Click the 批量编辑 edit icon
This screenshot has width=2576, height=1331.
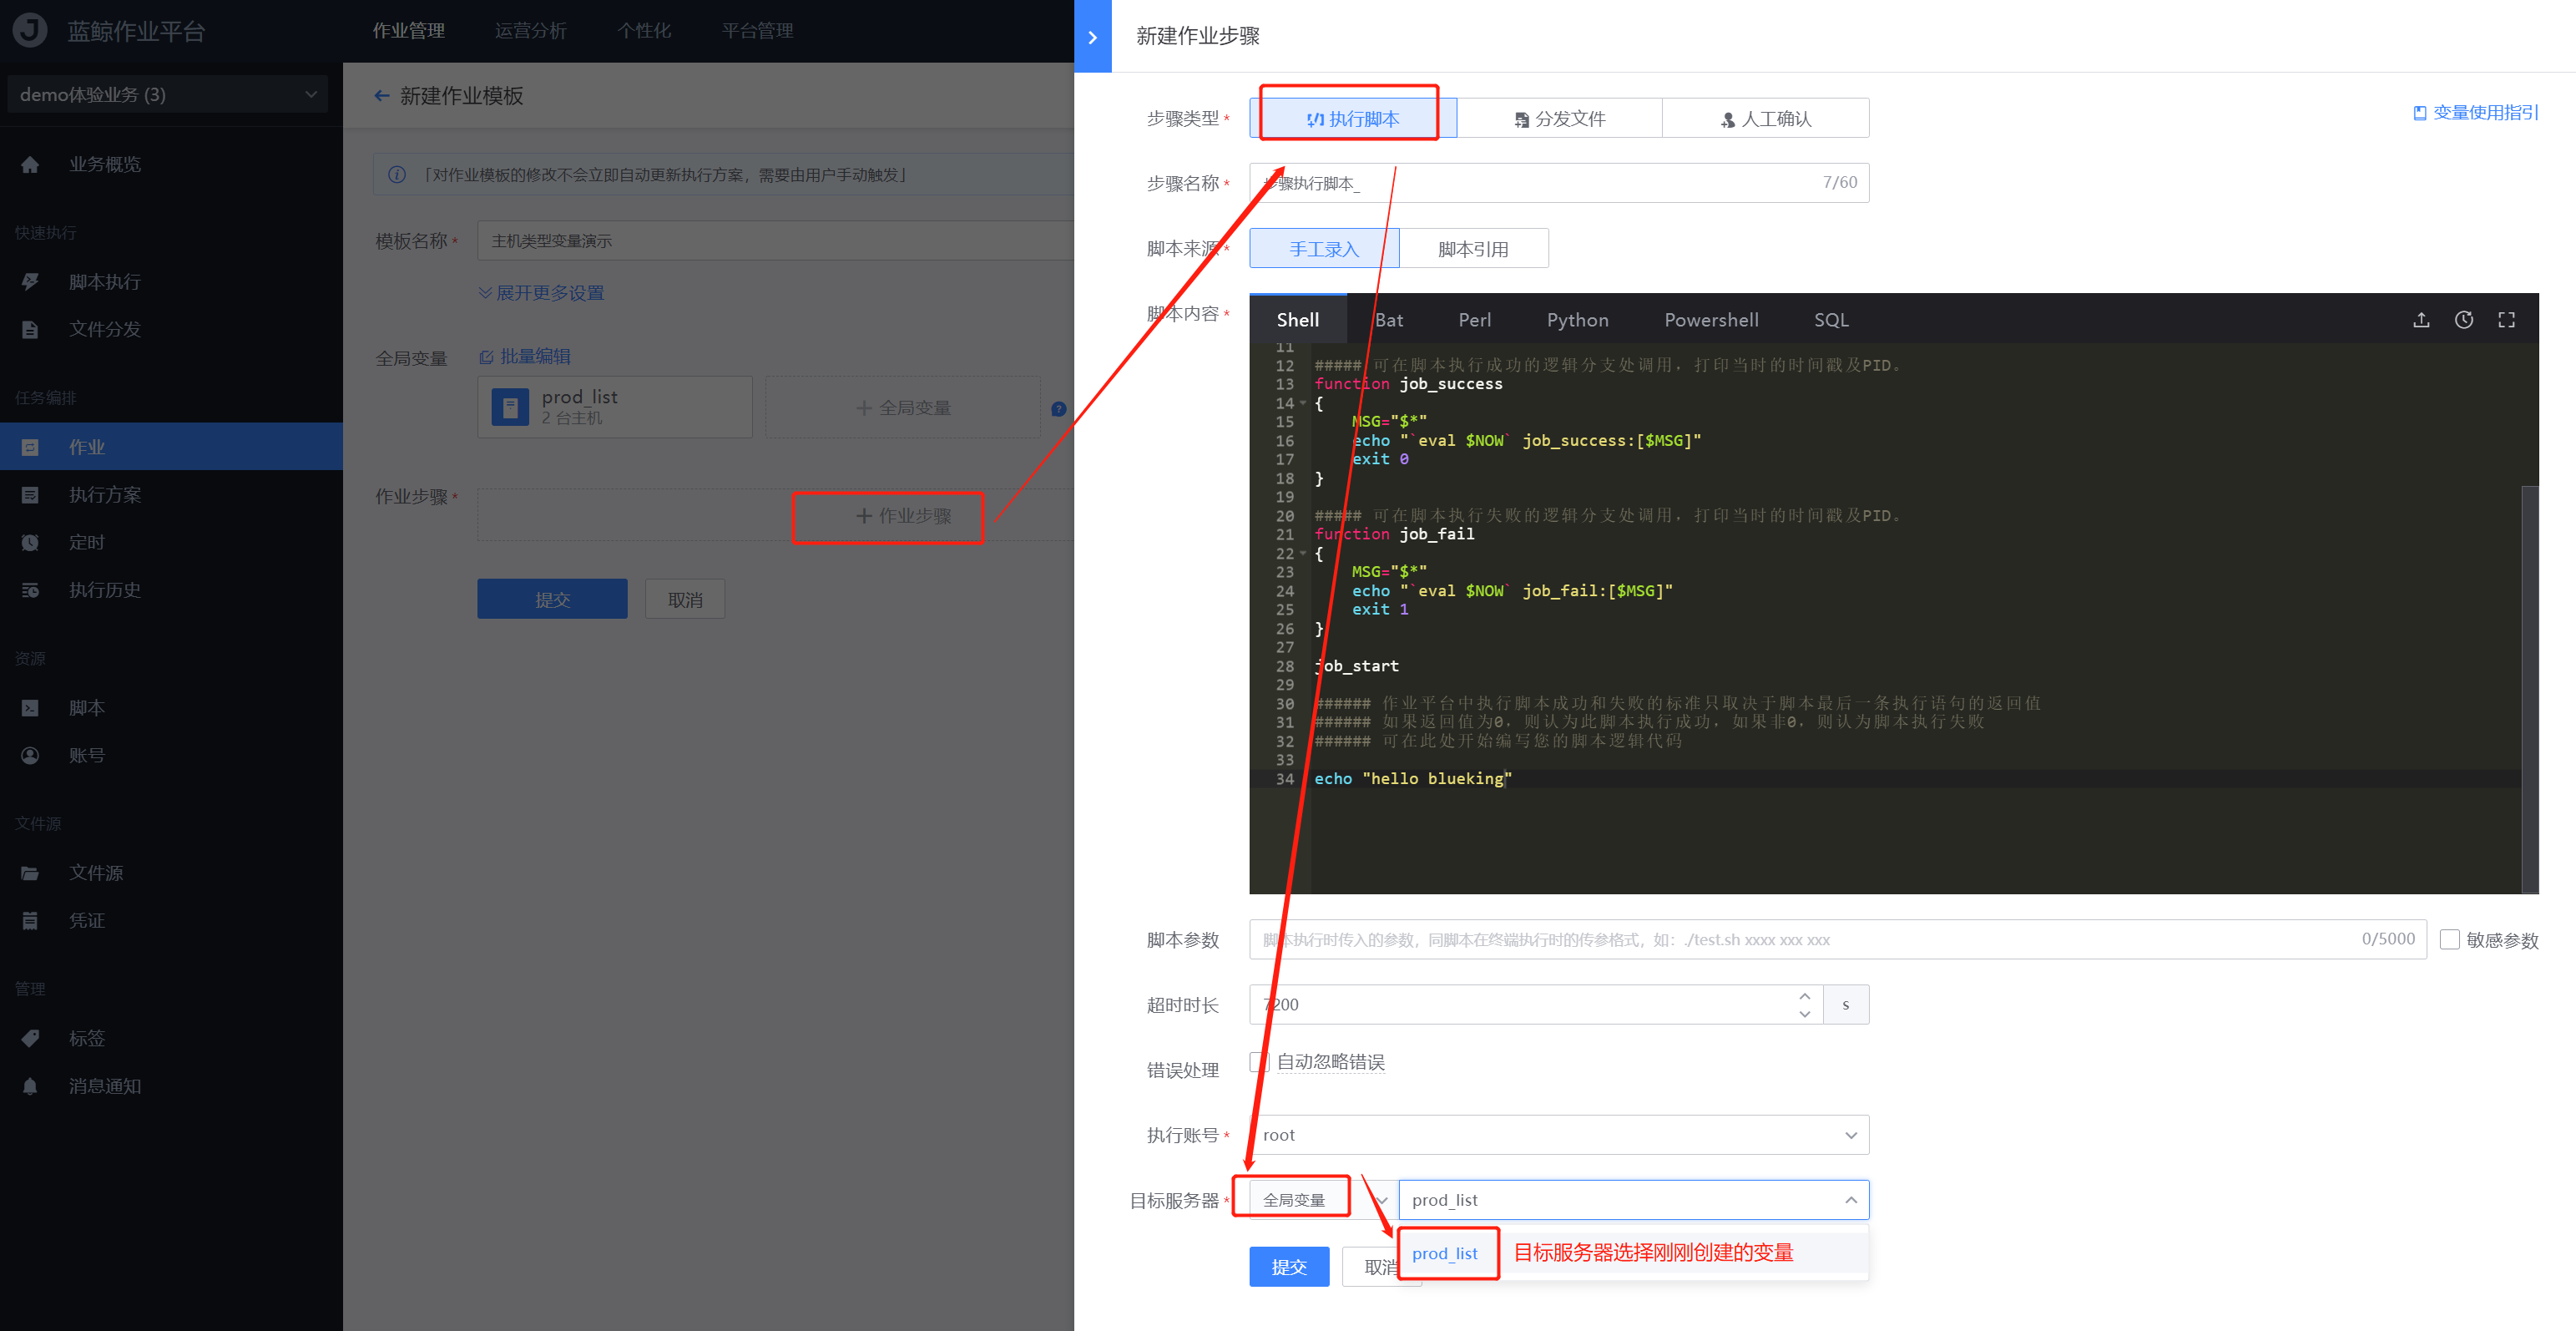click(x=487, y=357)
